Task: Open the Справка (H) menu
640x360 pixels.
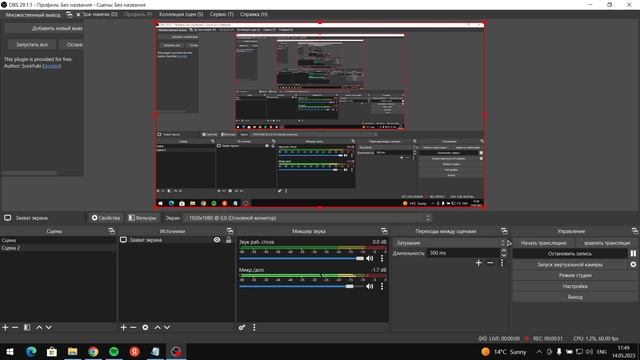Action: (254, 14)
